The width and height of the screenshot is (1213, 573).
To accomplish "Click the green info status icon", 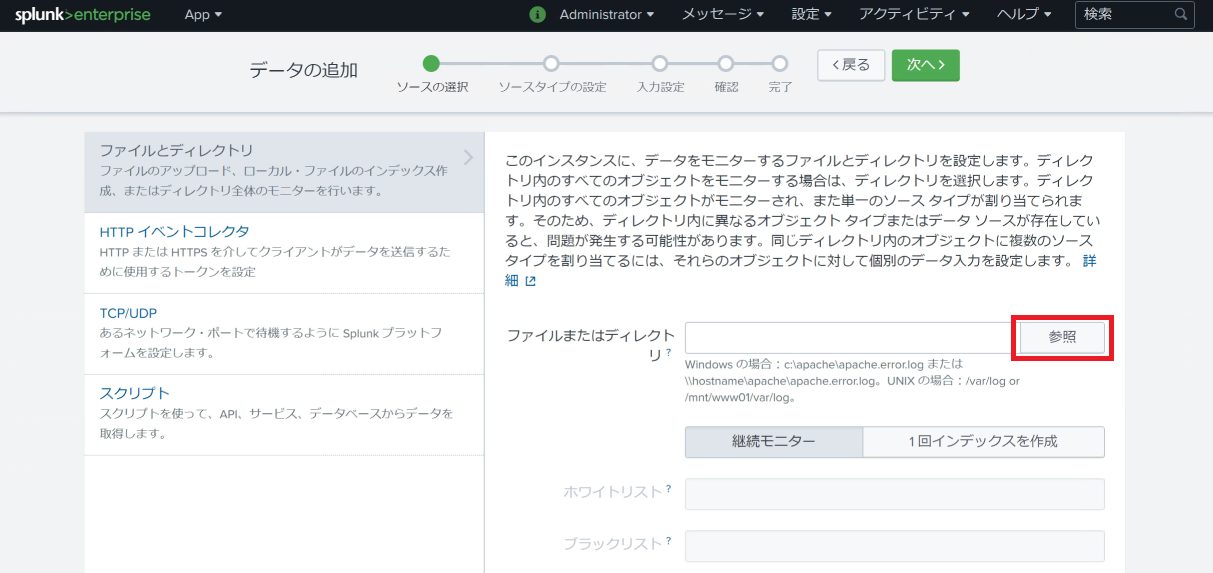I will [x=538, y=15].
